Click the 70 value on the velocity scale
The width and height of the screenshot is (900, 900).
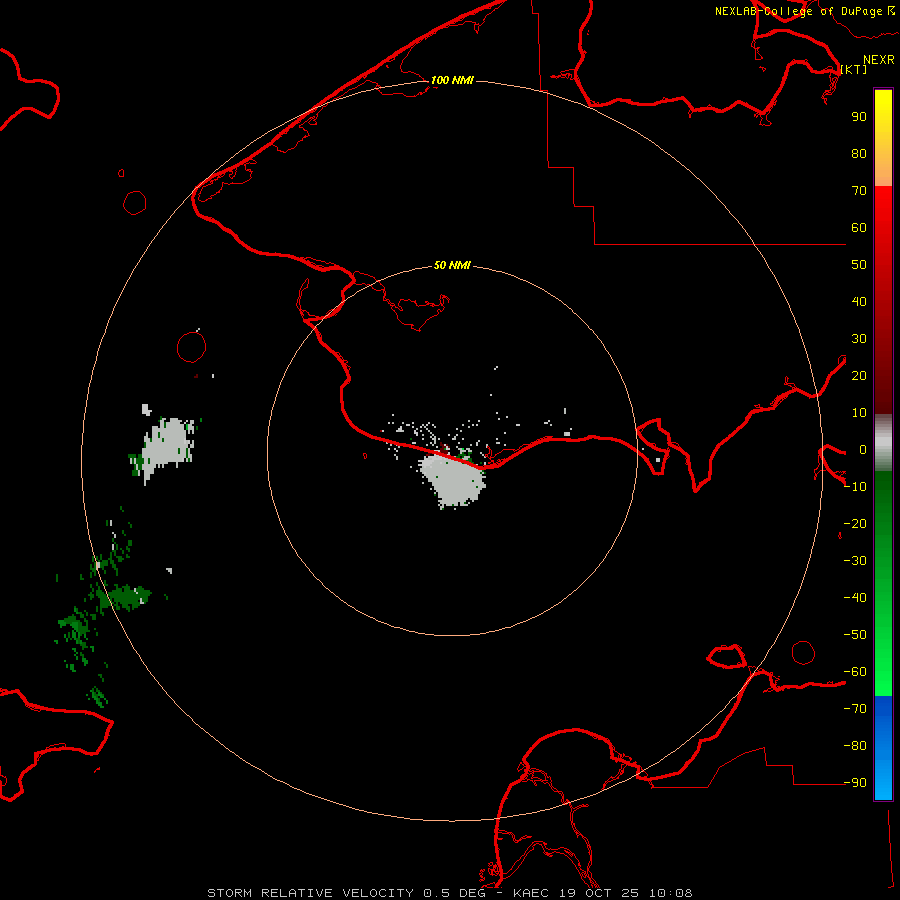pyautogui.click(x=859, y=191)
